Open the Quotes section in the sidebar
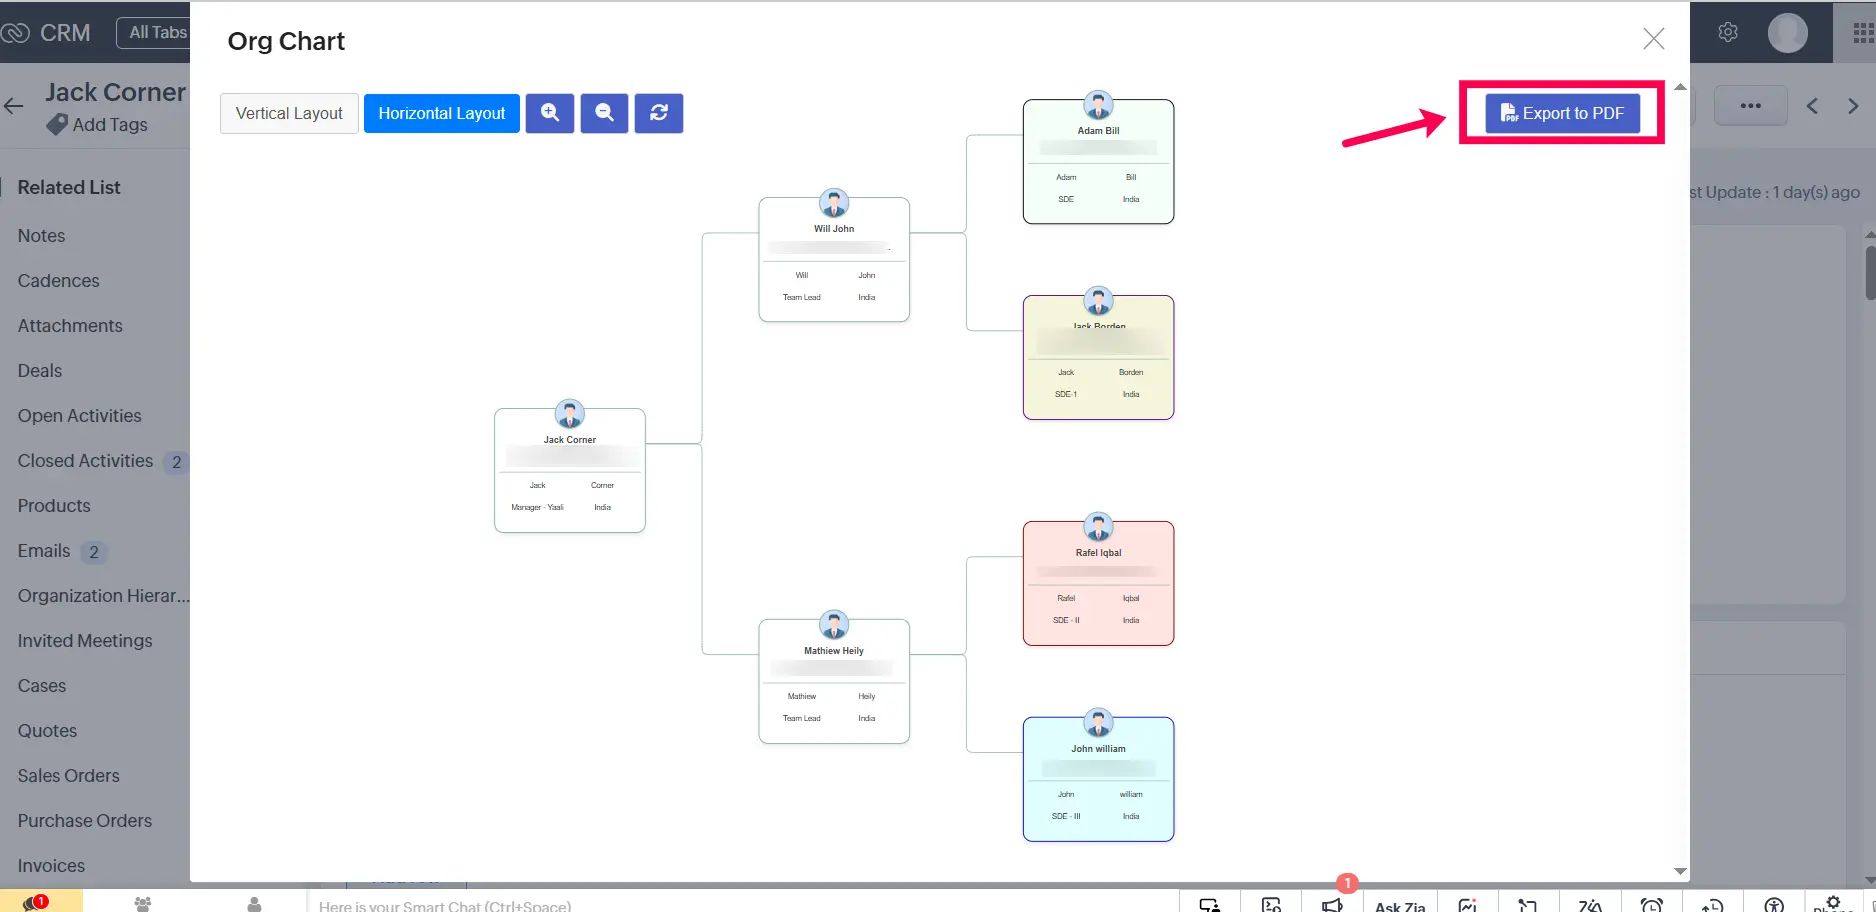The width and height of the screenshot is (1876, 912). (x=46, y=731)
